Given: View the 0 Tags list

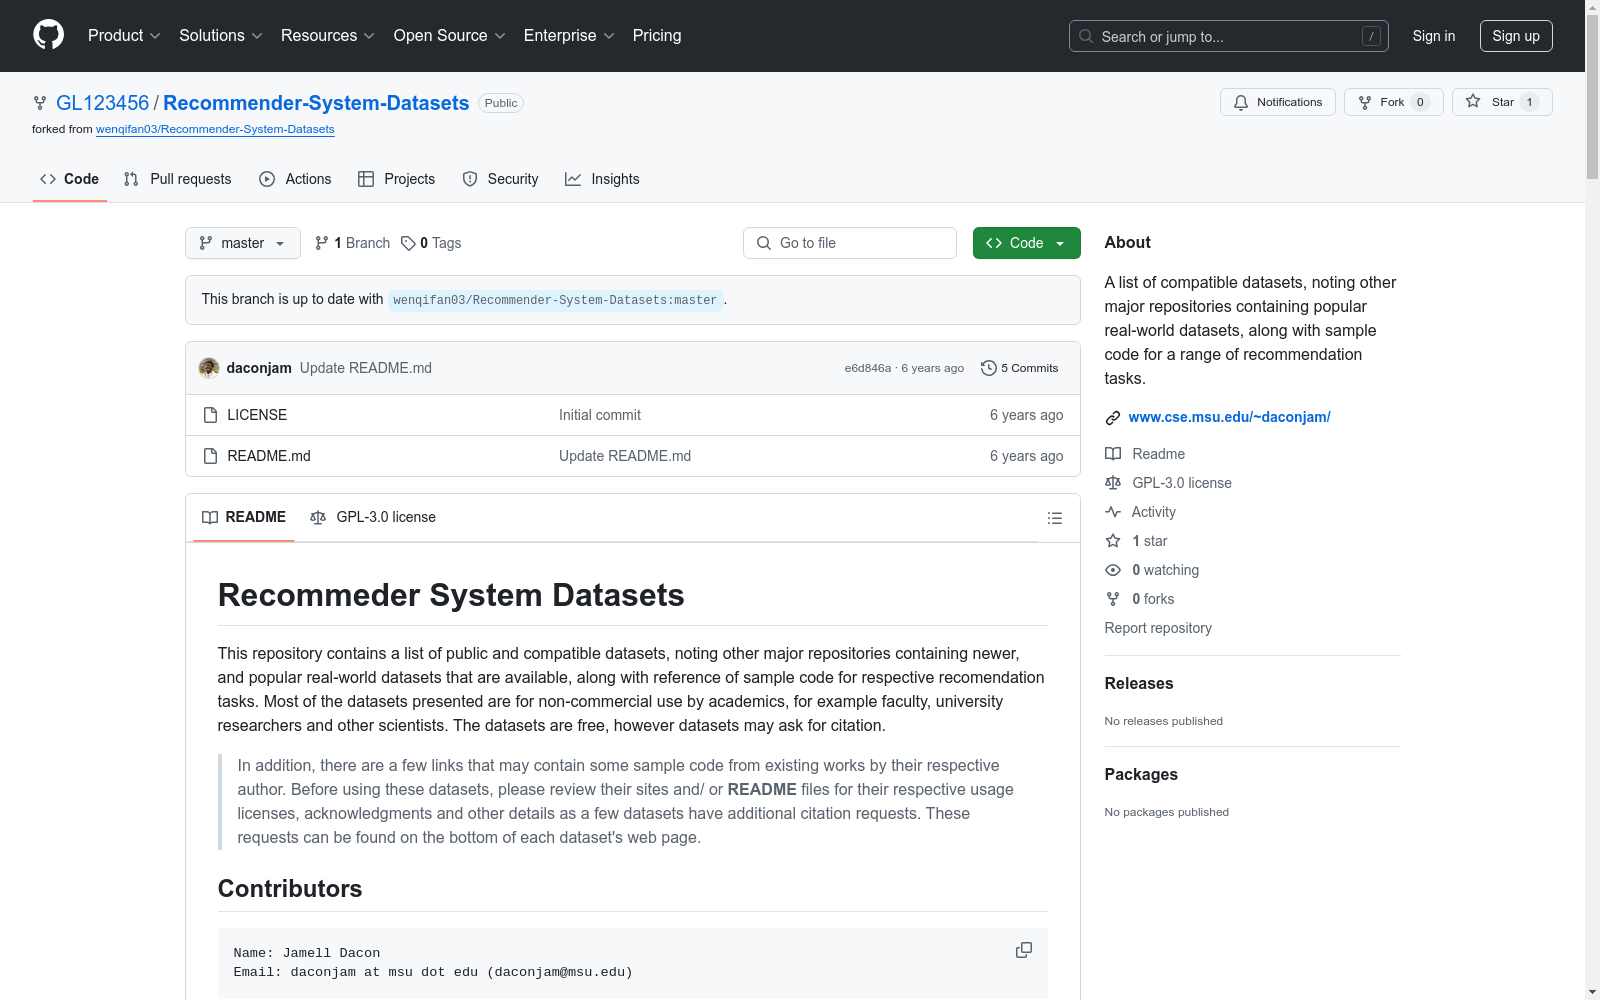Looking at the screenshot, I should pyautogui.click(x=431, y=243).
